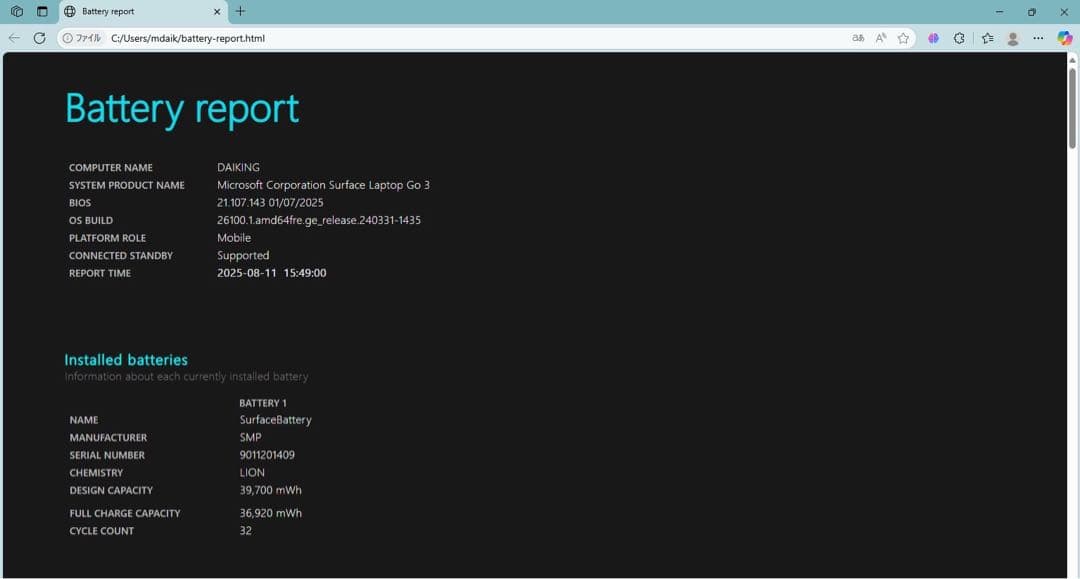Refresh the battery report page
Image resolution: width=1080 pixels, height=579 pixels.
click(40, 38)
